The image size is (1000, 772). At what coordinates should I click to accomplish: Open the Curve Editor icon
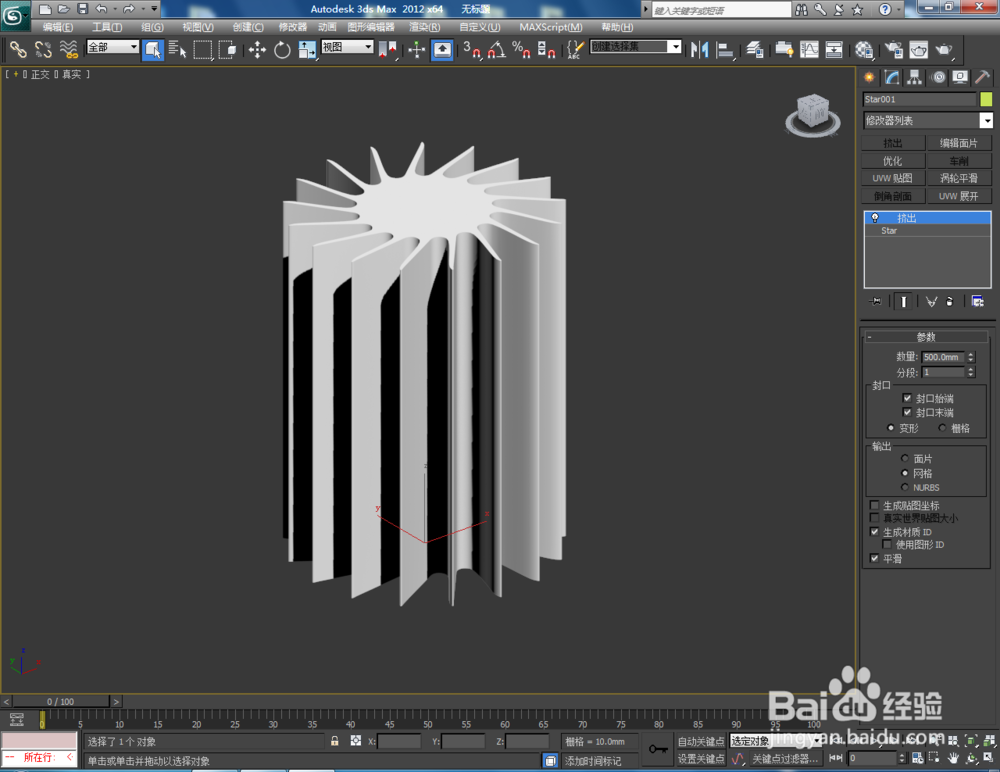pyautogui.click(x=809, y=49)
